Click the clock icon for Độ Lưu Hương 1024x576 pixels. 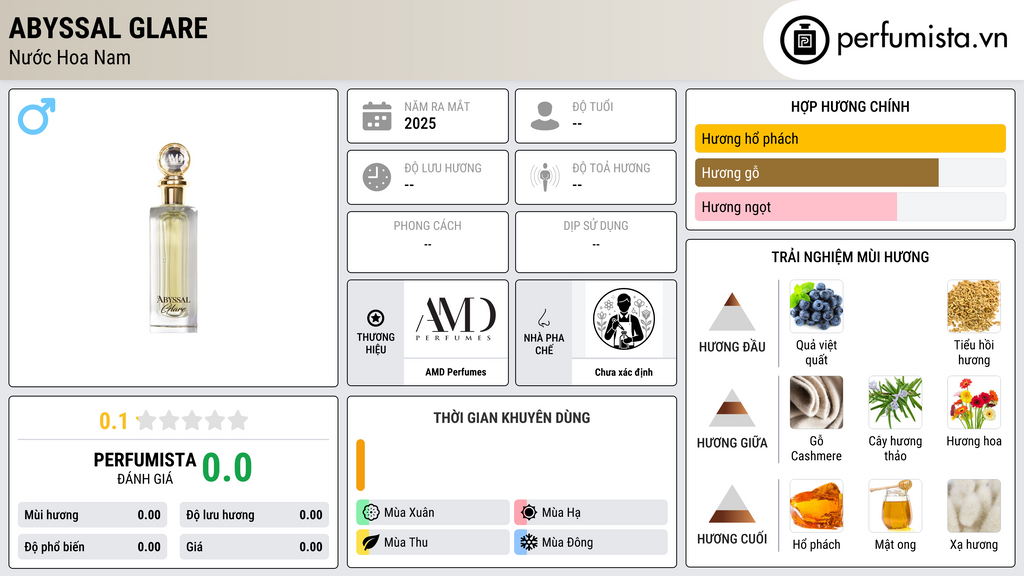(x=377, y=177)
